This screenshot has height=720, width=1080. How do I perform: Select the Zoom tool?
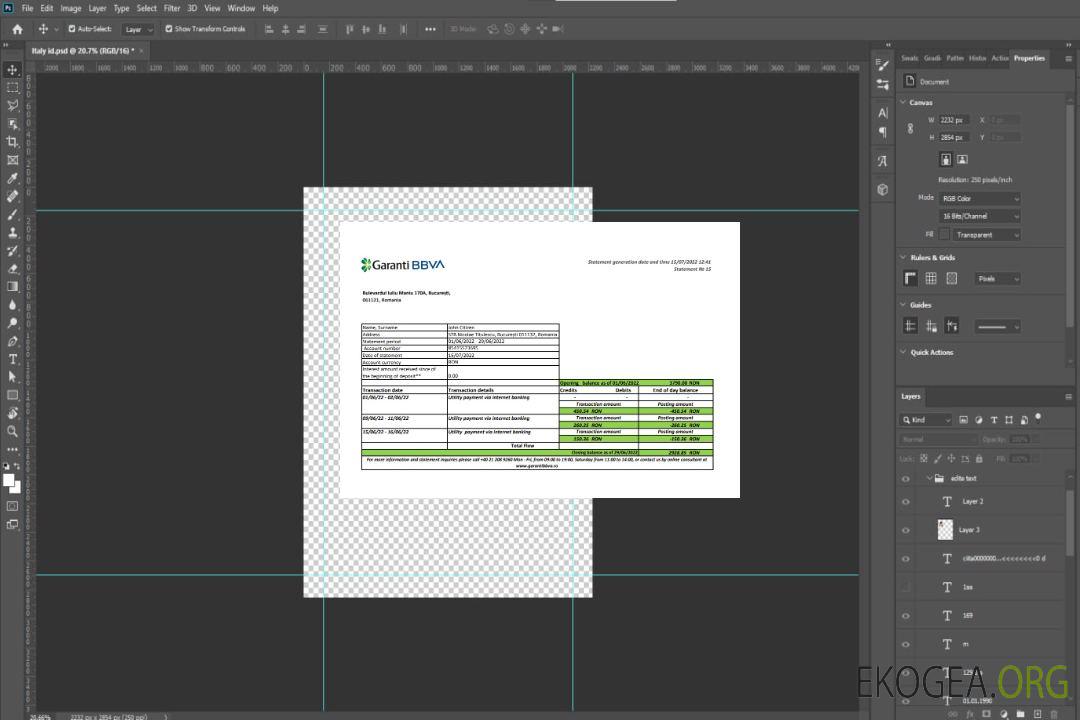coord(12,431)
